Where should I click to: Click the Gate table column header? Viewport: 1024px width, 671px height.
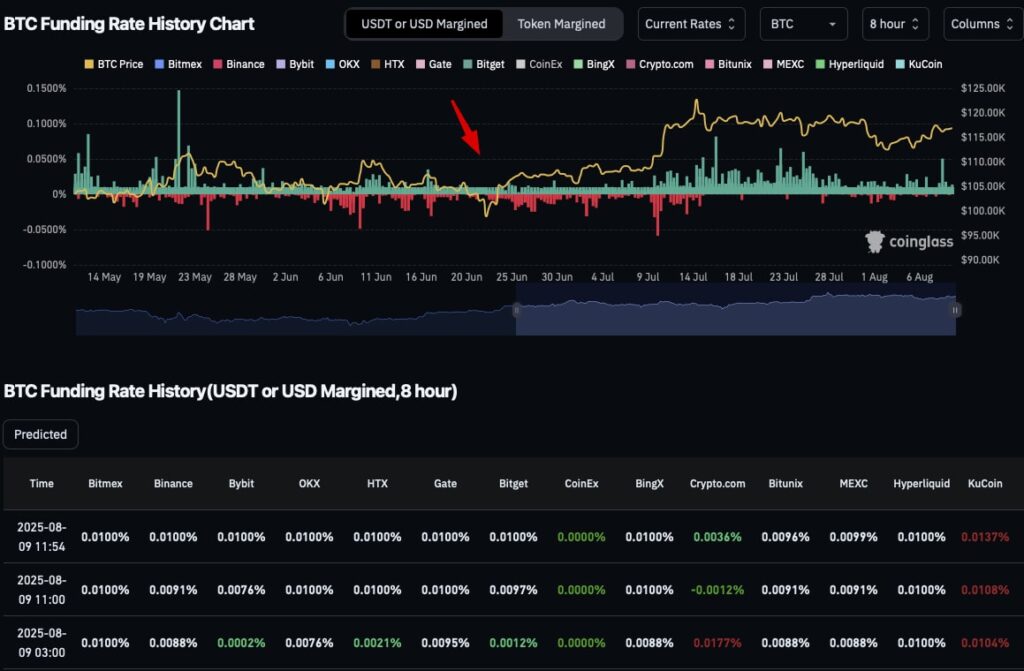click(445, 483)
